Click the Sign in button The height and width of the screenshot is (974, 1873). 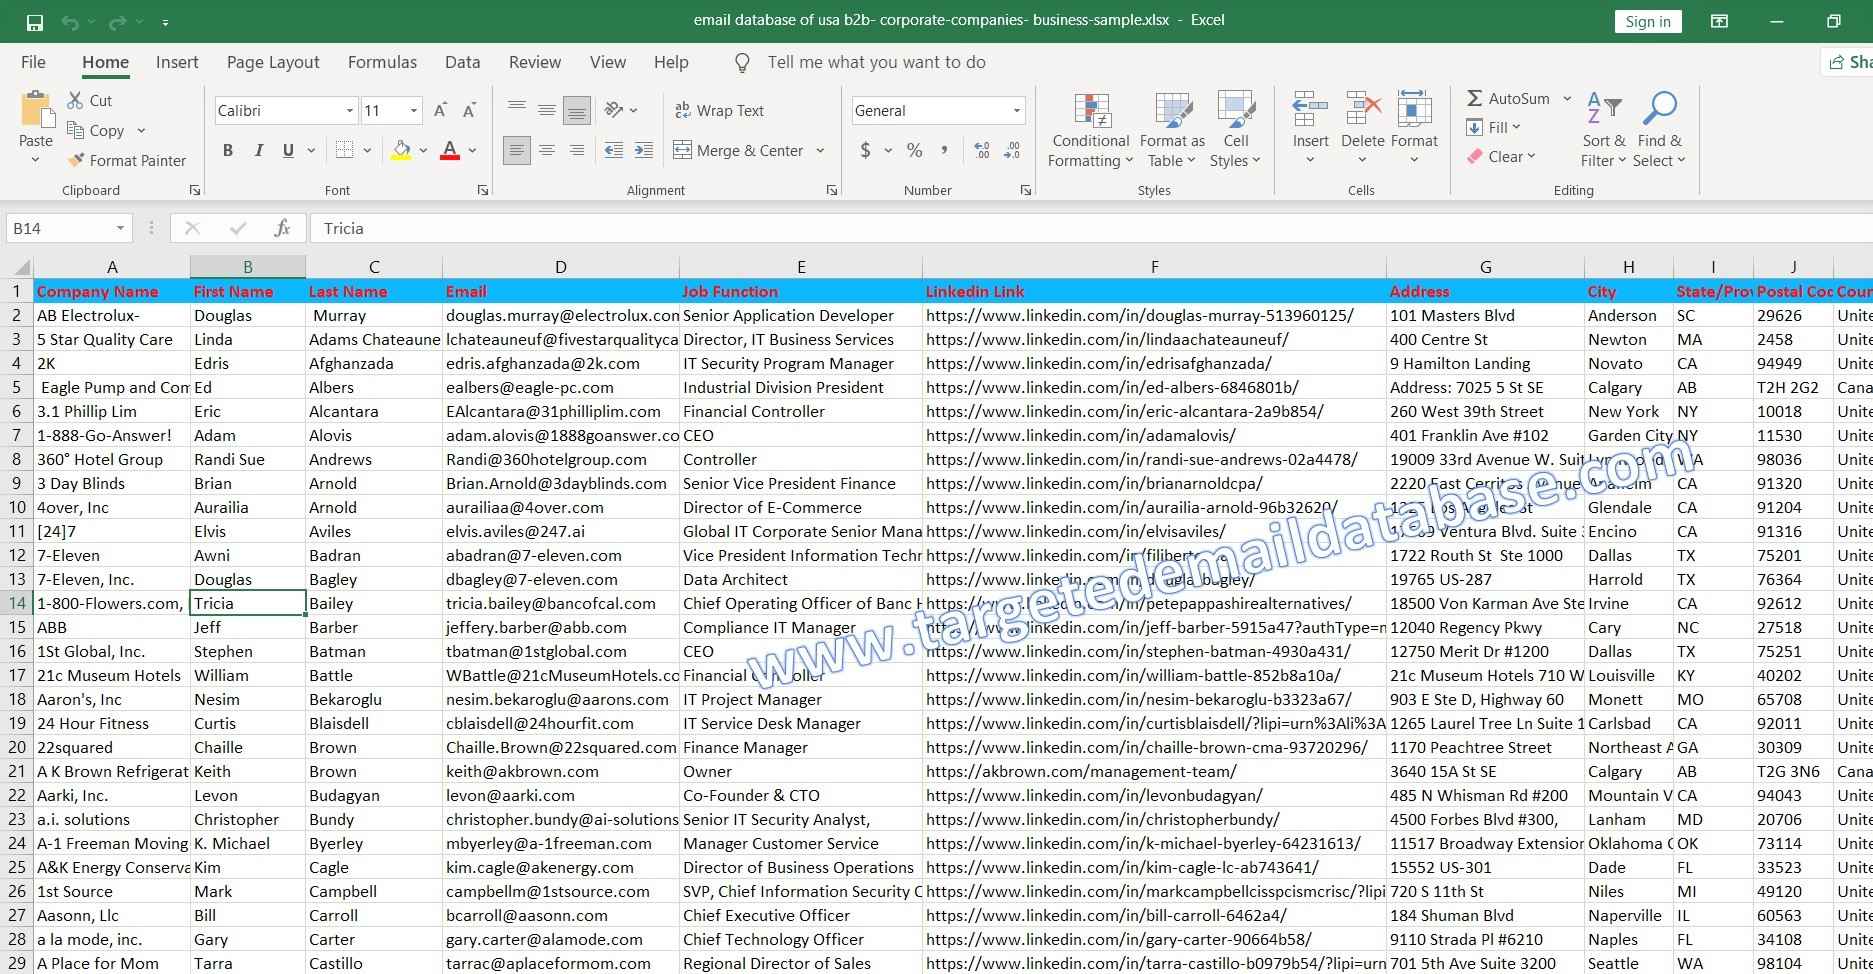1647,21
